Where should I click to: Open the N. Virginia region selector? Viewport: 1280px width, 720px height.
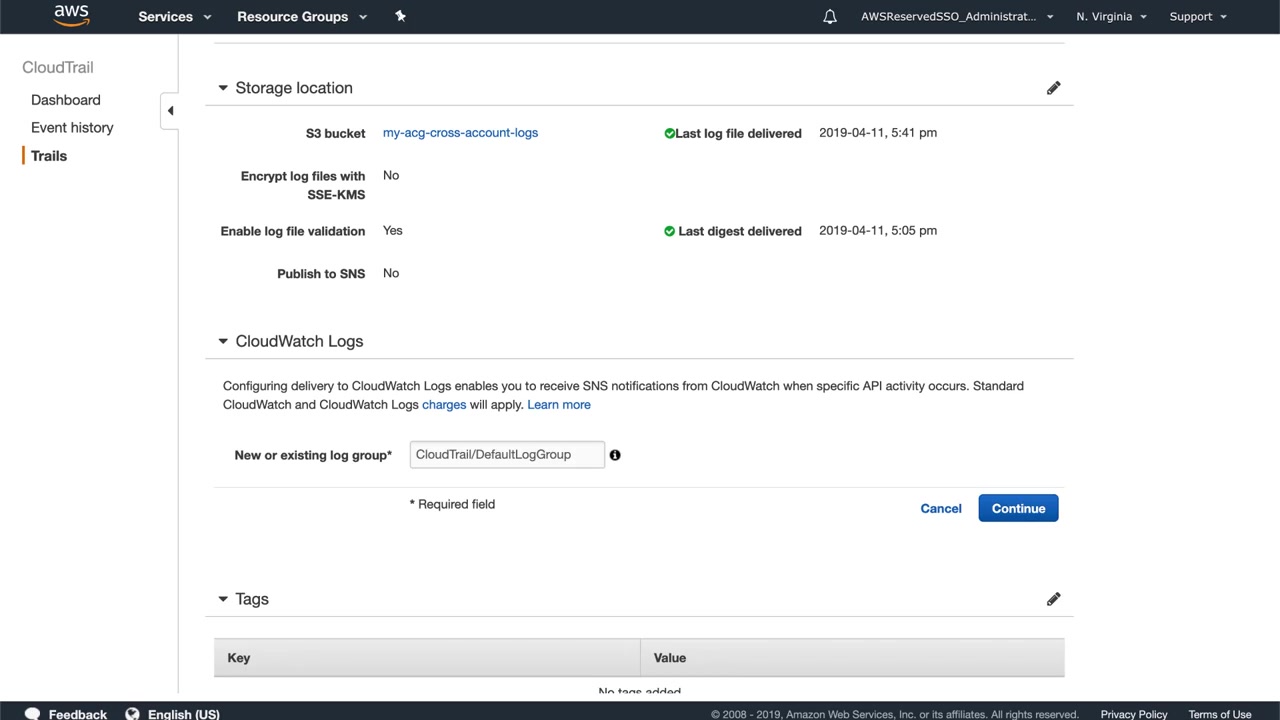tap(1111, 17)
